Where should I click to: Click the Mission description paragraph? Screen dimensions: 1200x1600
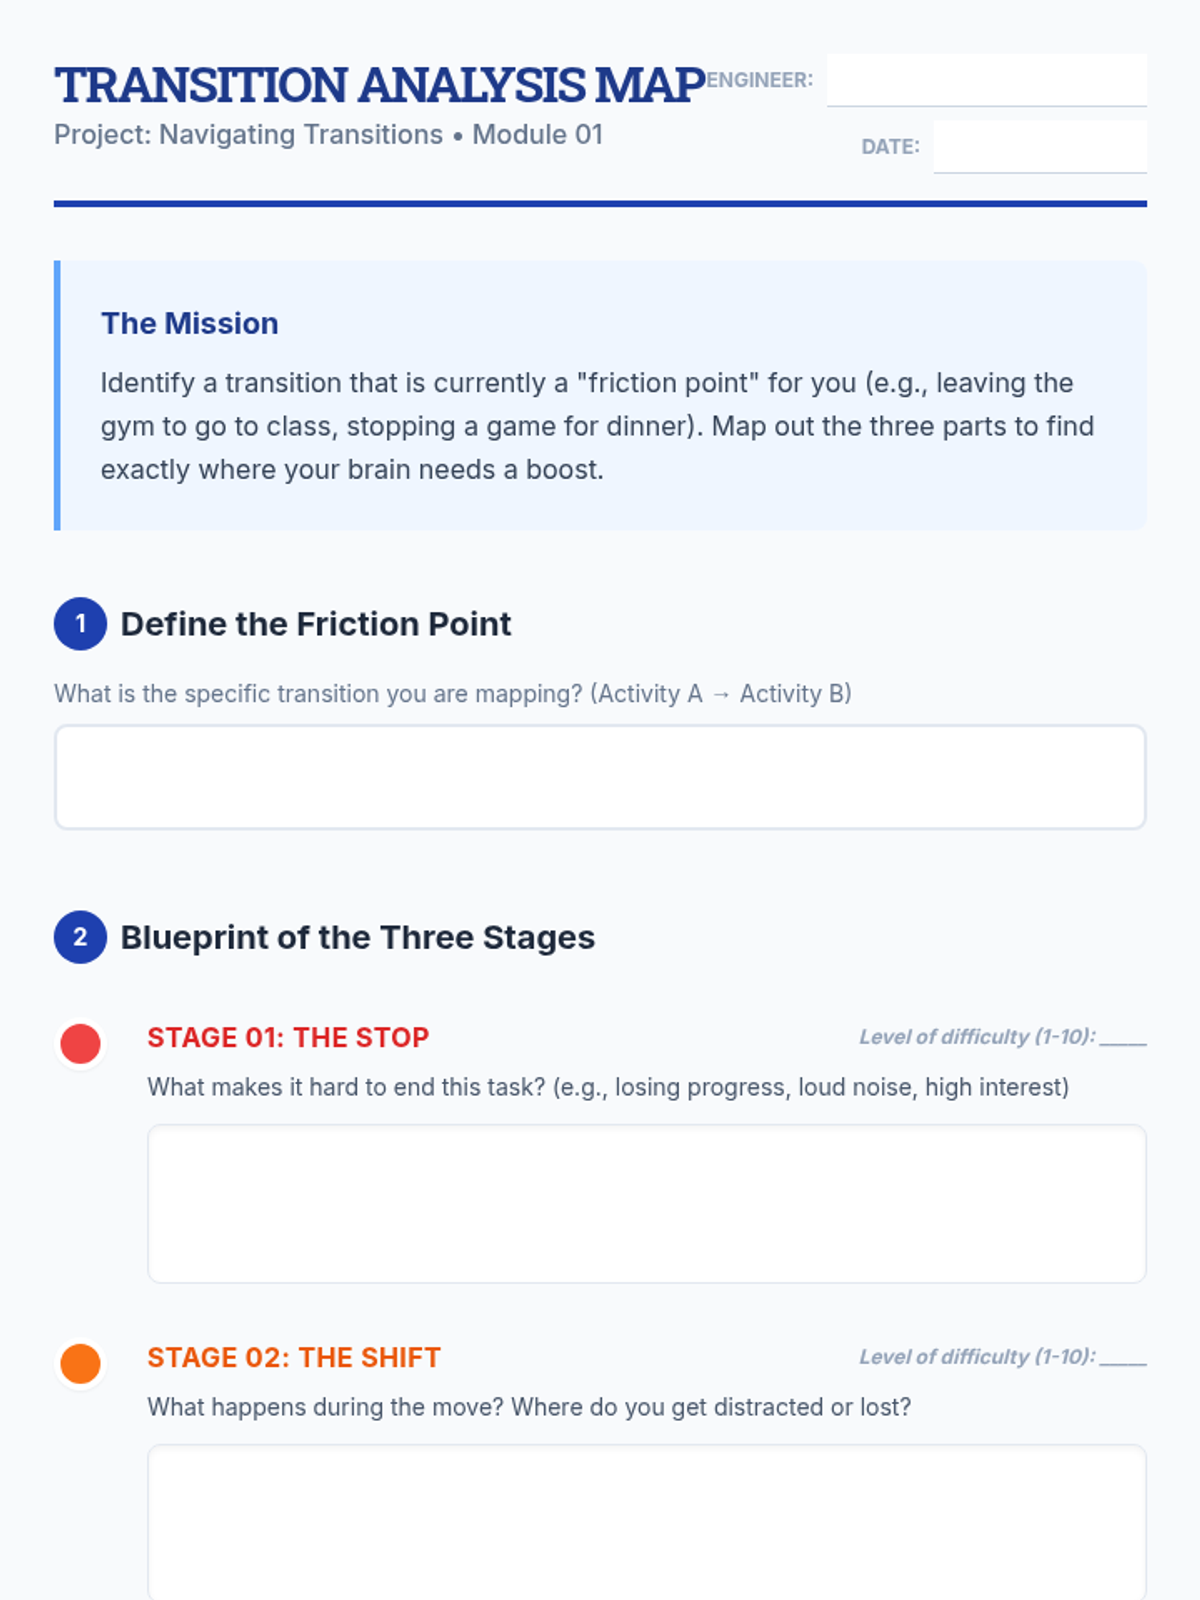(x=598, y=426)
